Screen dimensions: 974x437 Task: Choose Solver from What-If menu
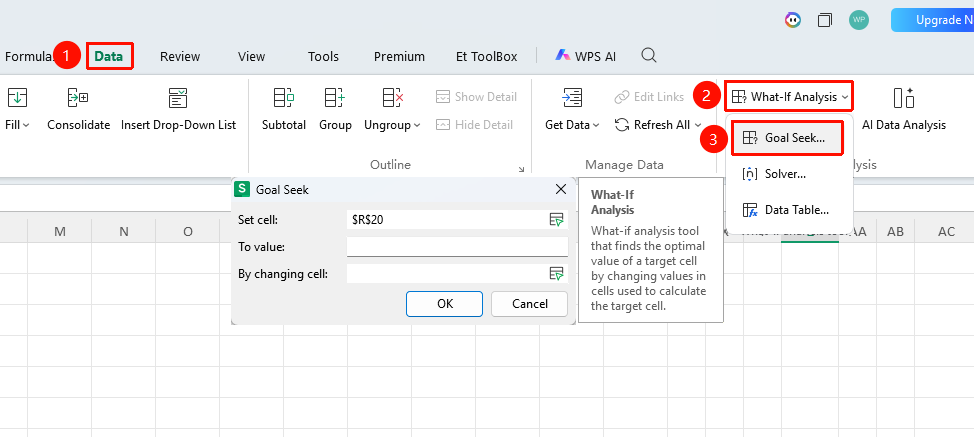pyautogui.click(x=786, y=174)
